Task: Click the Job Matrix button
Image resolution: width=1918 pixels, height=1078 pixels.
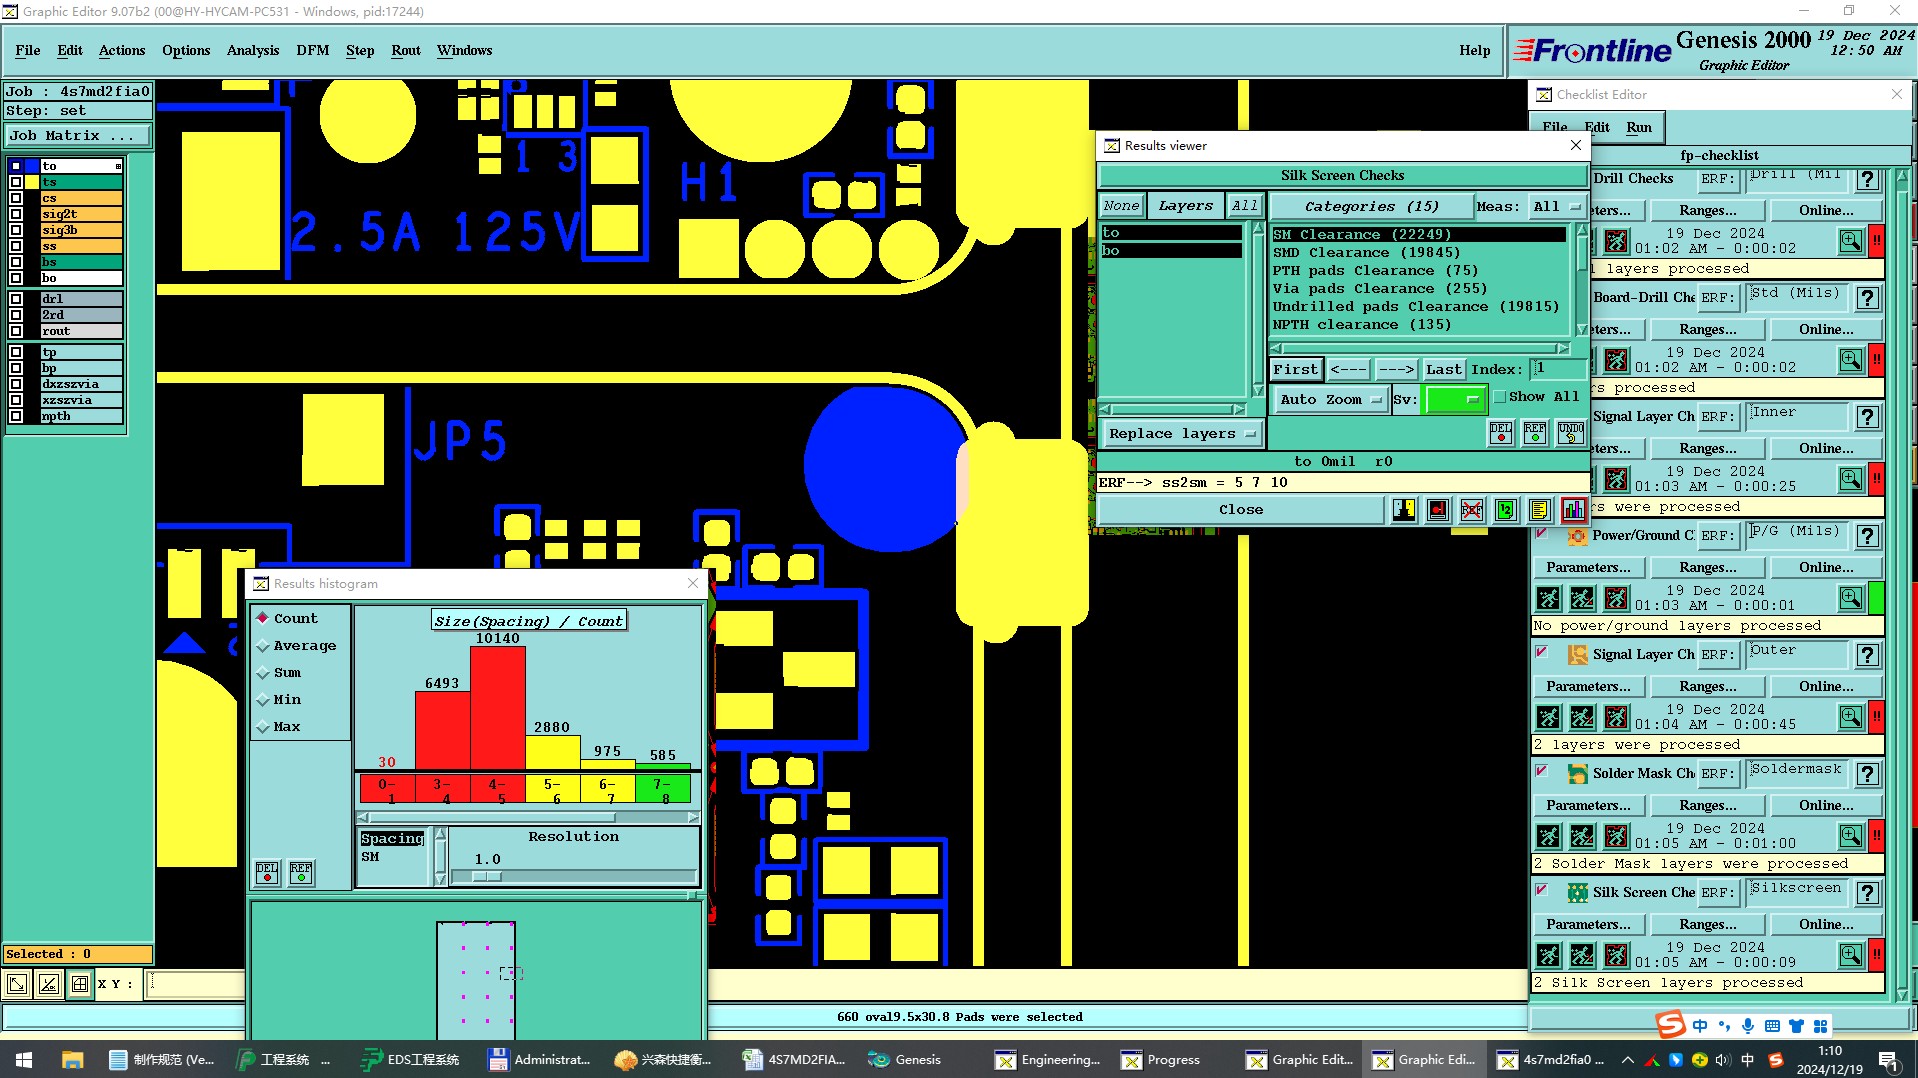Action: [78, 136]
